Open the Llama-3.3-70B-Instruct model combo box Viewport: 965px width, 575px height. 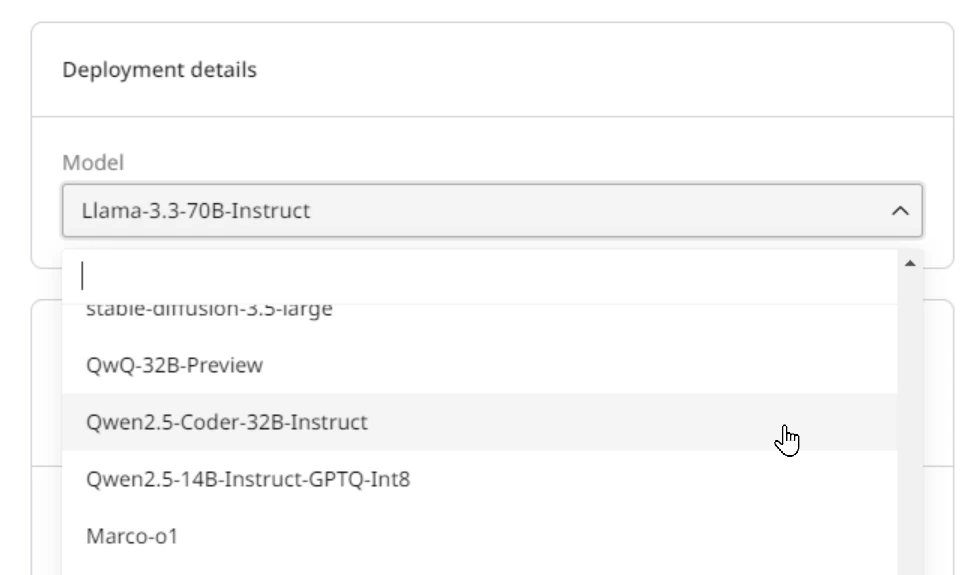pyautogui.click(x=492, y=211)
